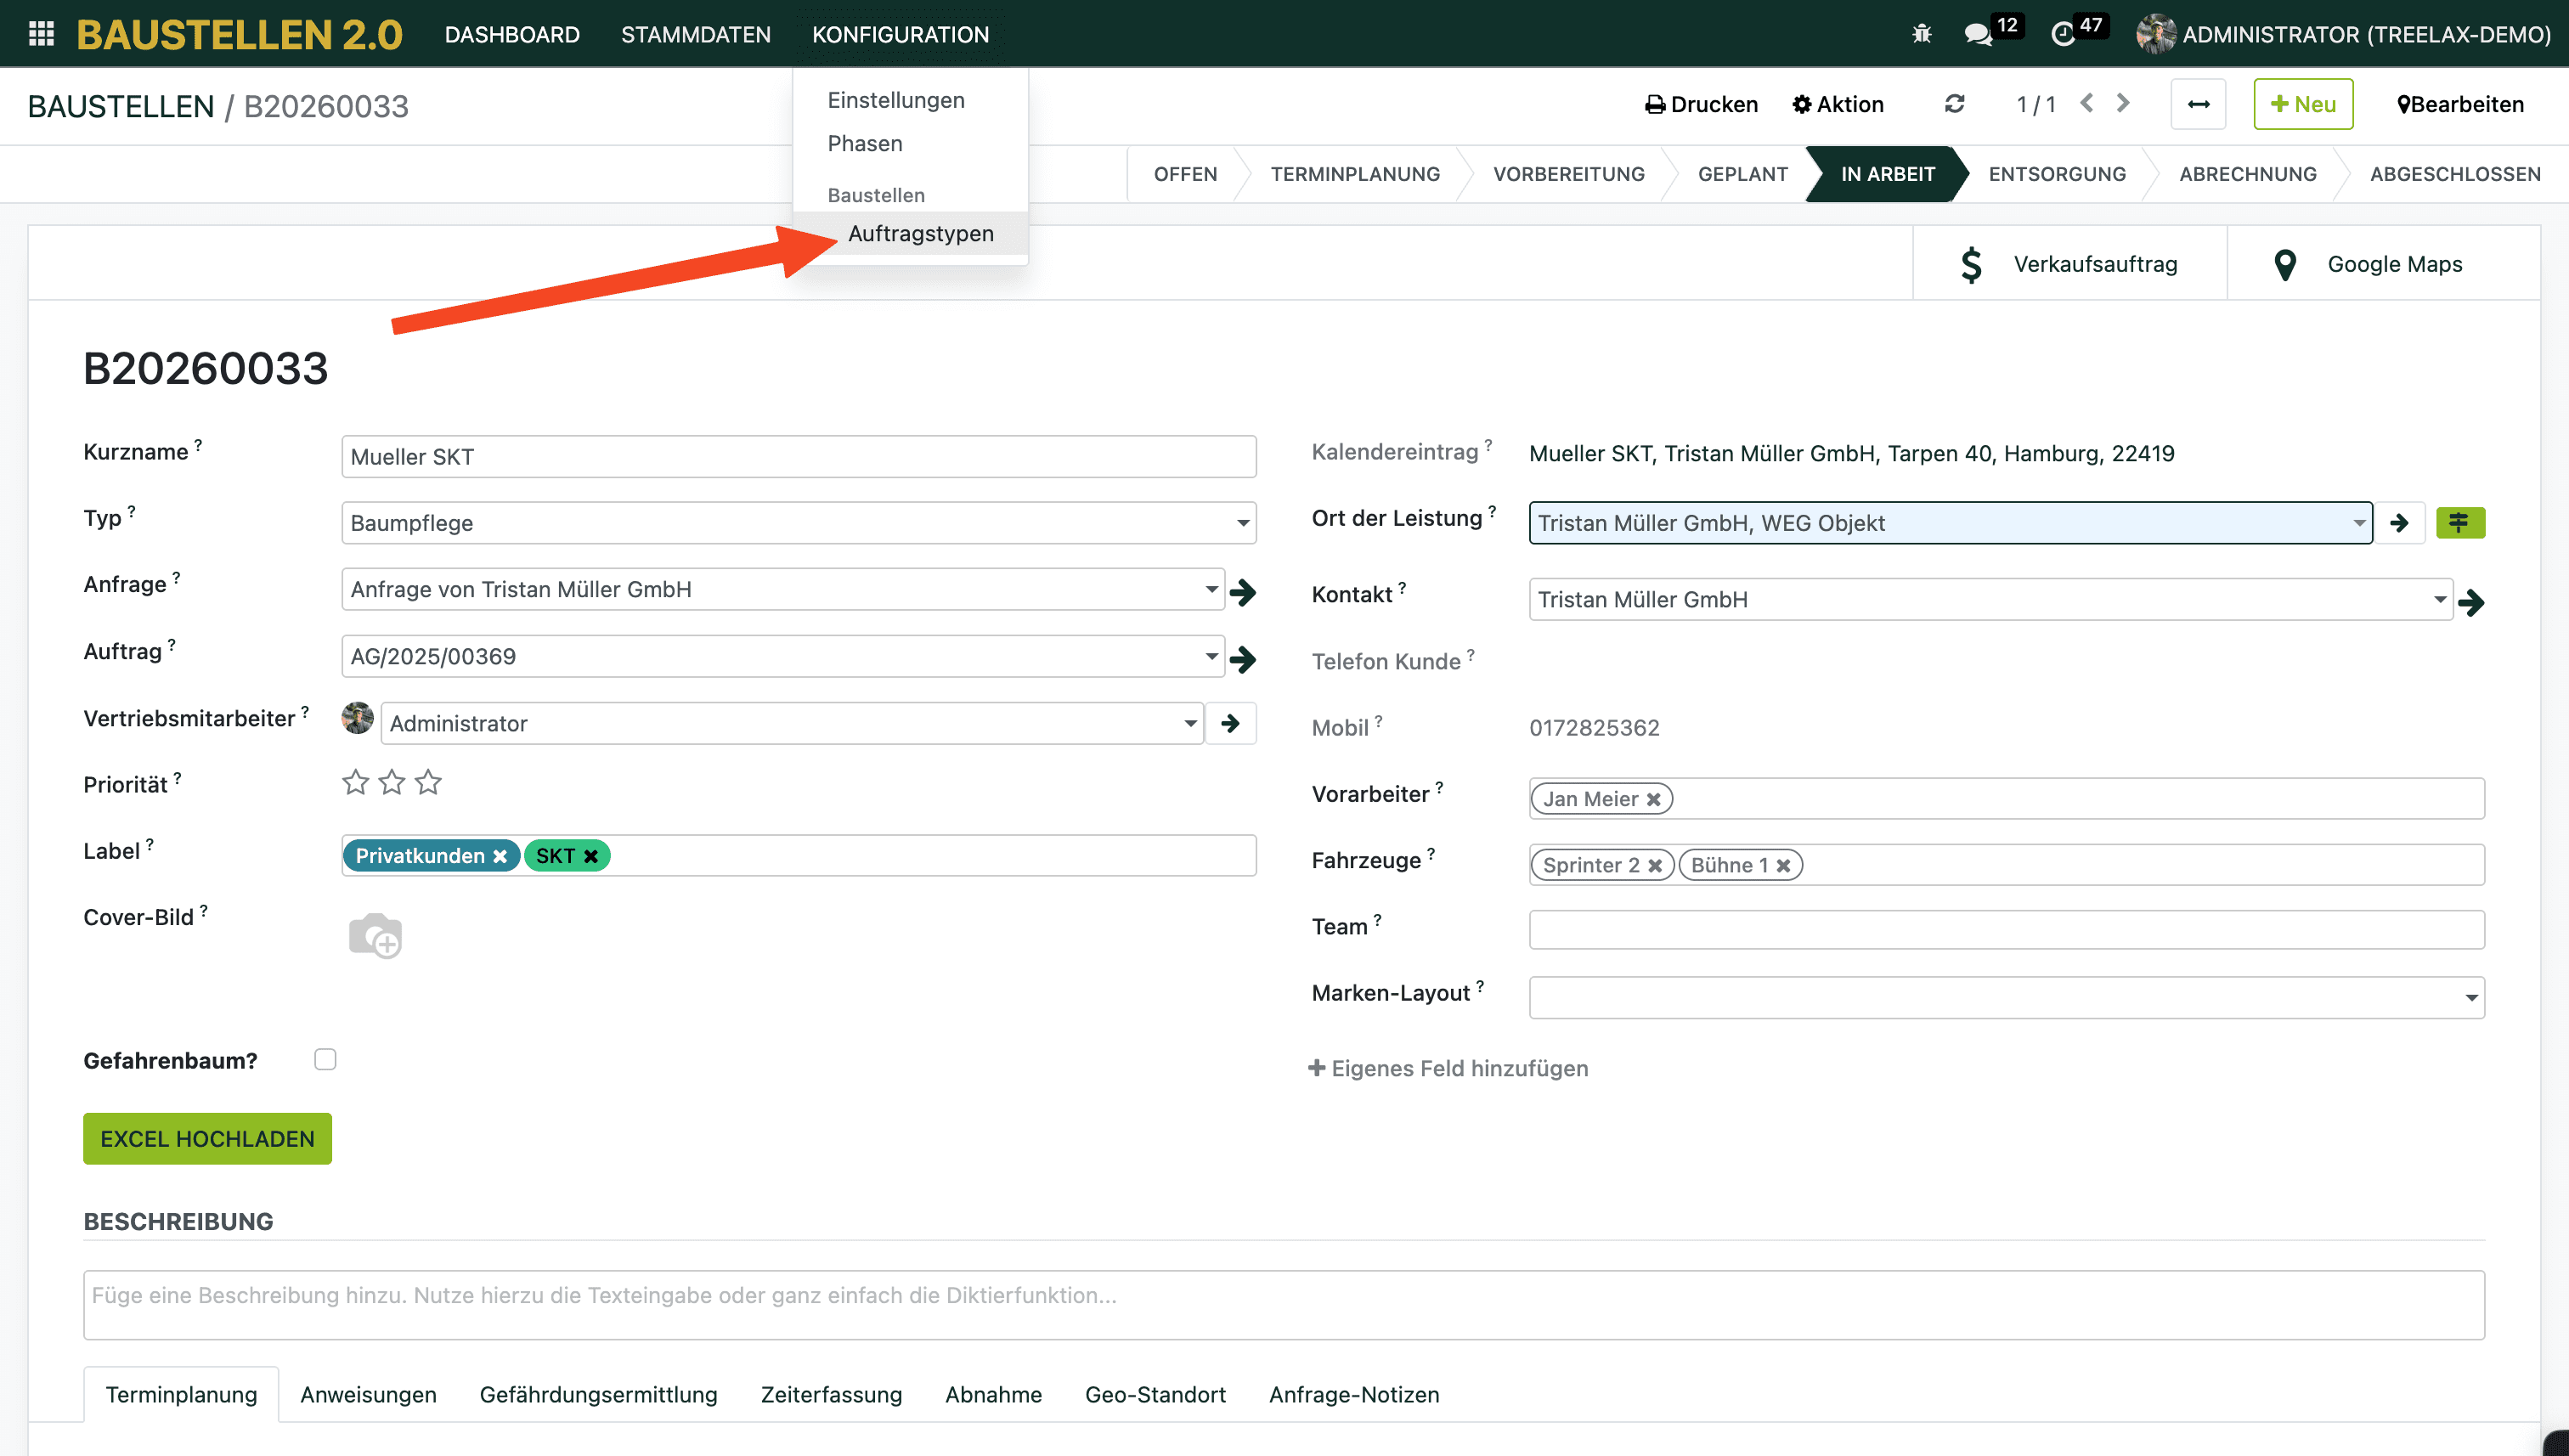Click the bug debug icon
The width and height of the screenshot is (2569, 1456).
[x=1921, y=34]
